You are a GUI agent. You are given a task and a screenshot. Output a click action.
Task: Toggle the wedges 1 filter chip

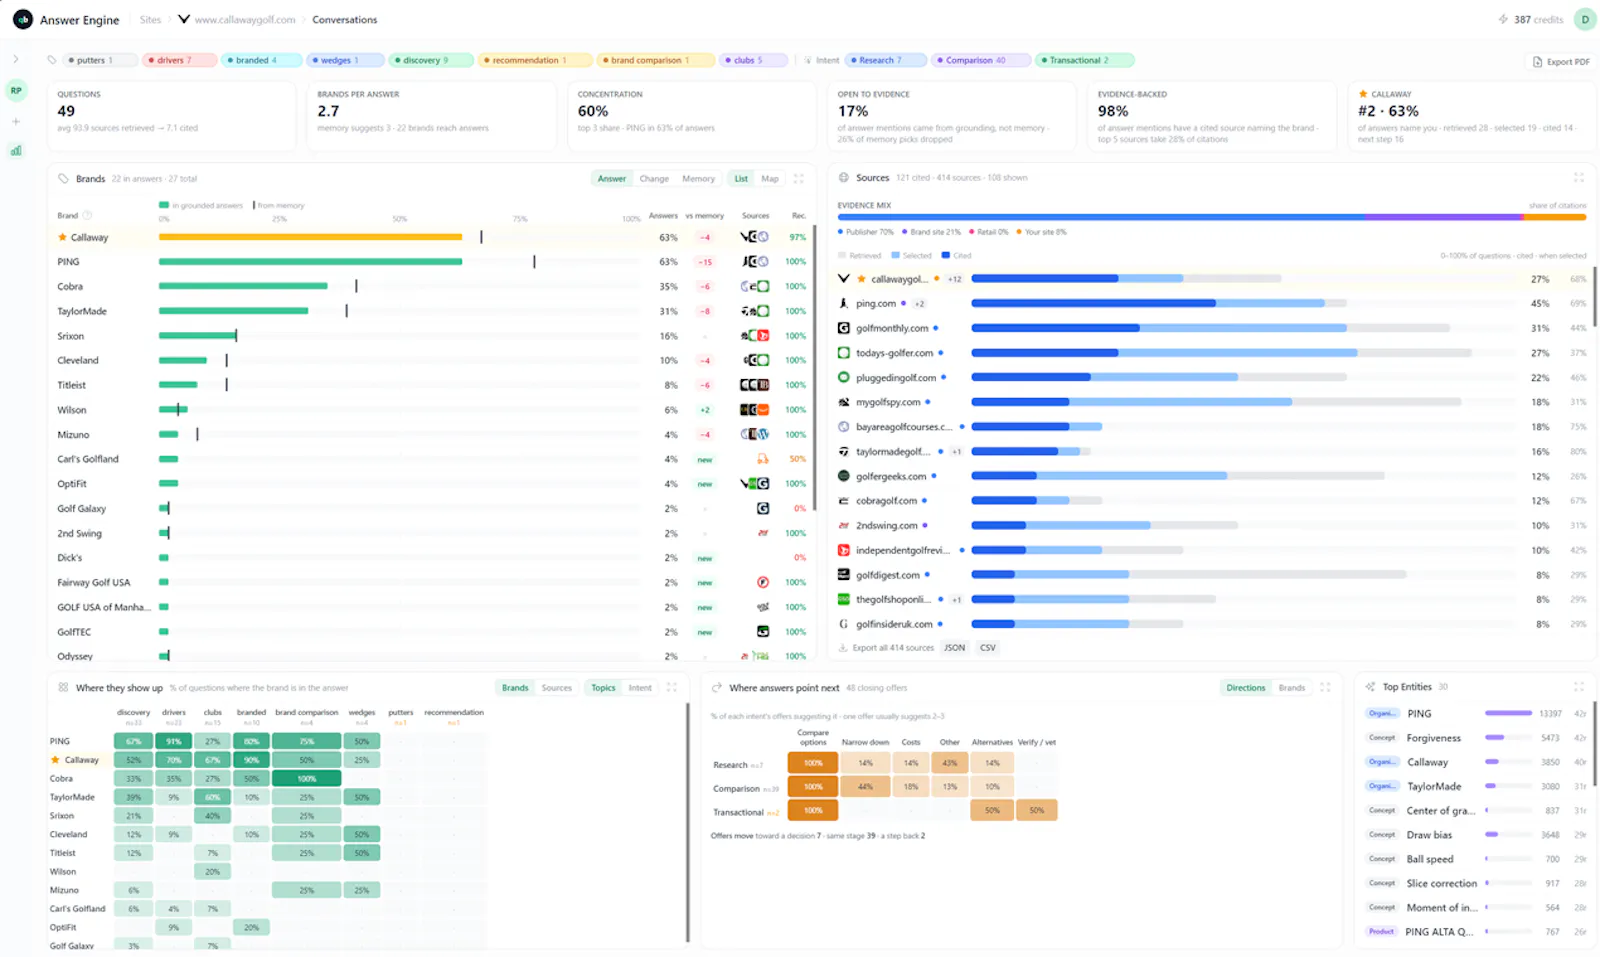(345, 60)
